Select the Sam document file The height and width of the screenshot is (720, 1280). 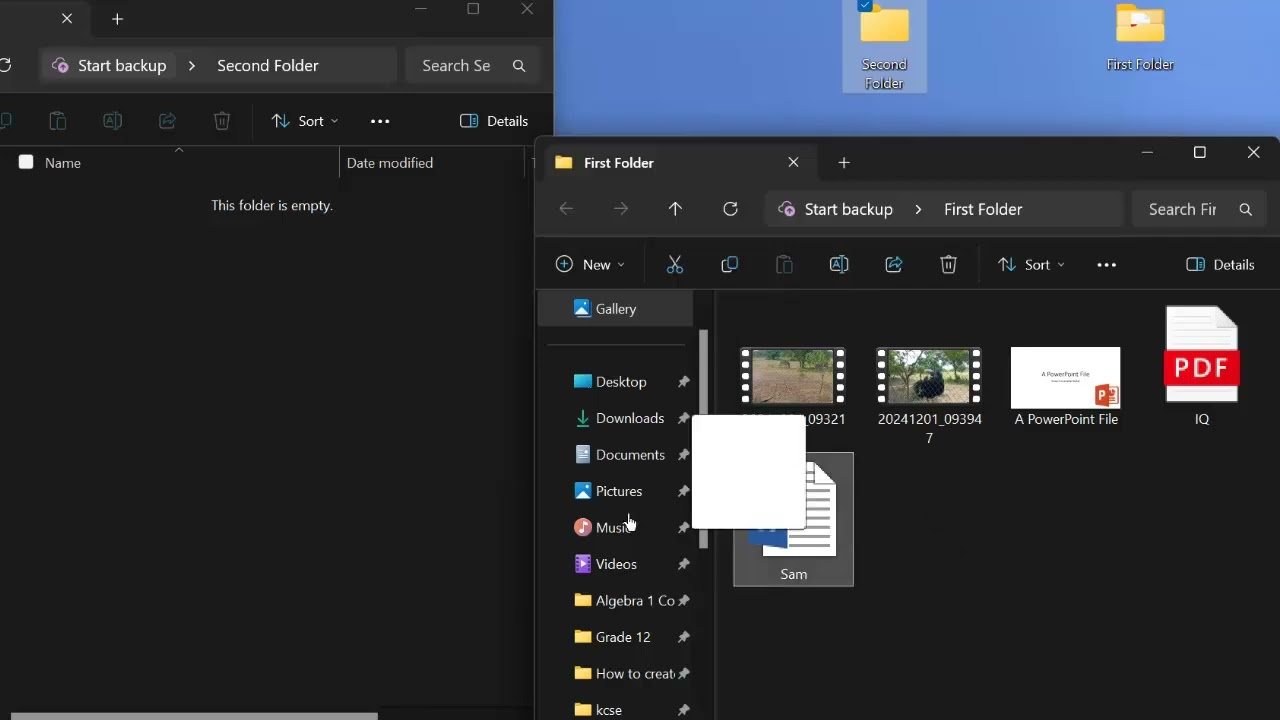pos(793,519)
